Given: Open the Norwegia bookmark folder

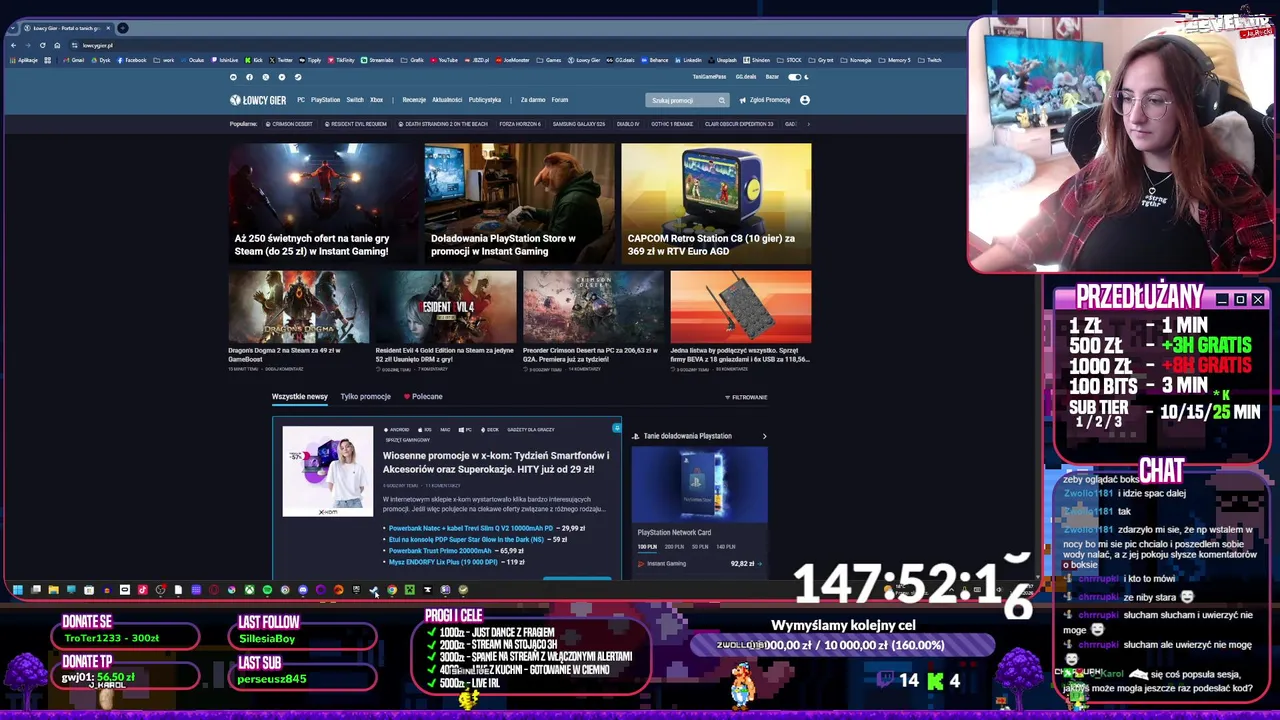Looking at the screenshot, I should click(856, 60).
